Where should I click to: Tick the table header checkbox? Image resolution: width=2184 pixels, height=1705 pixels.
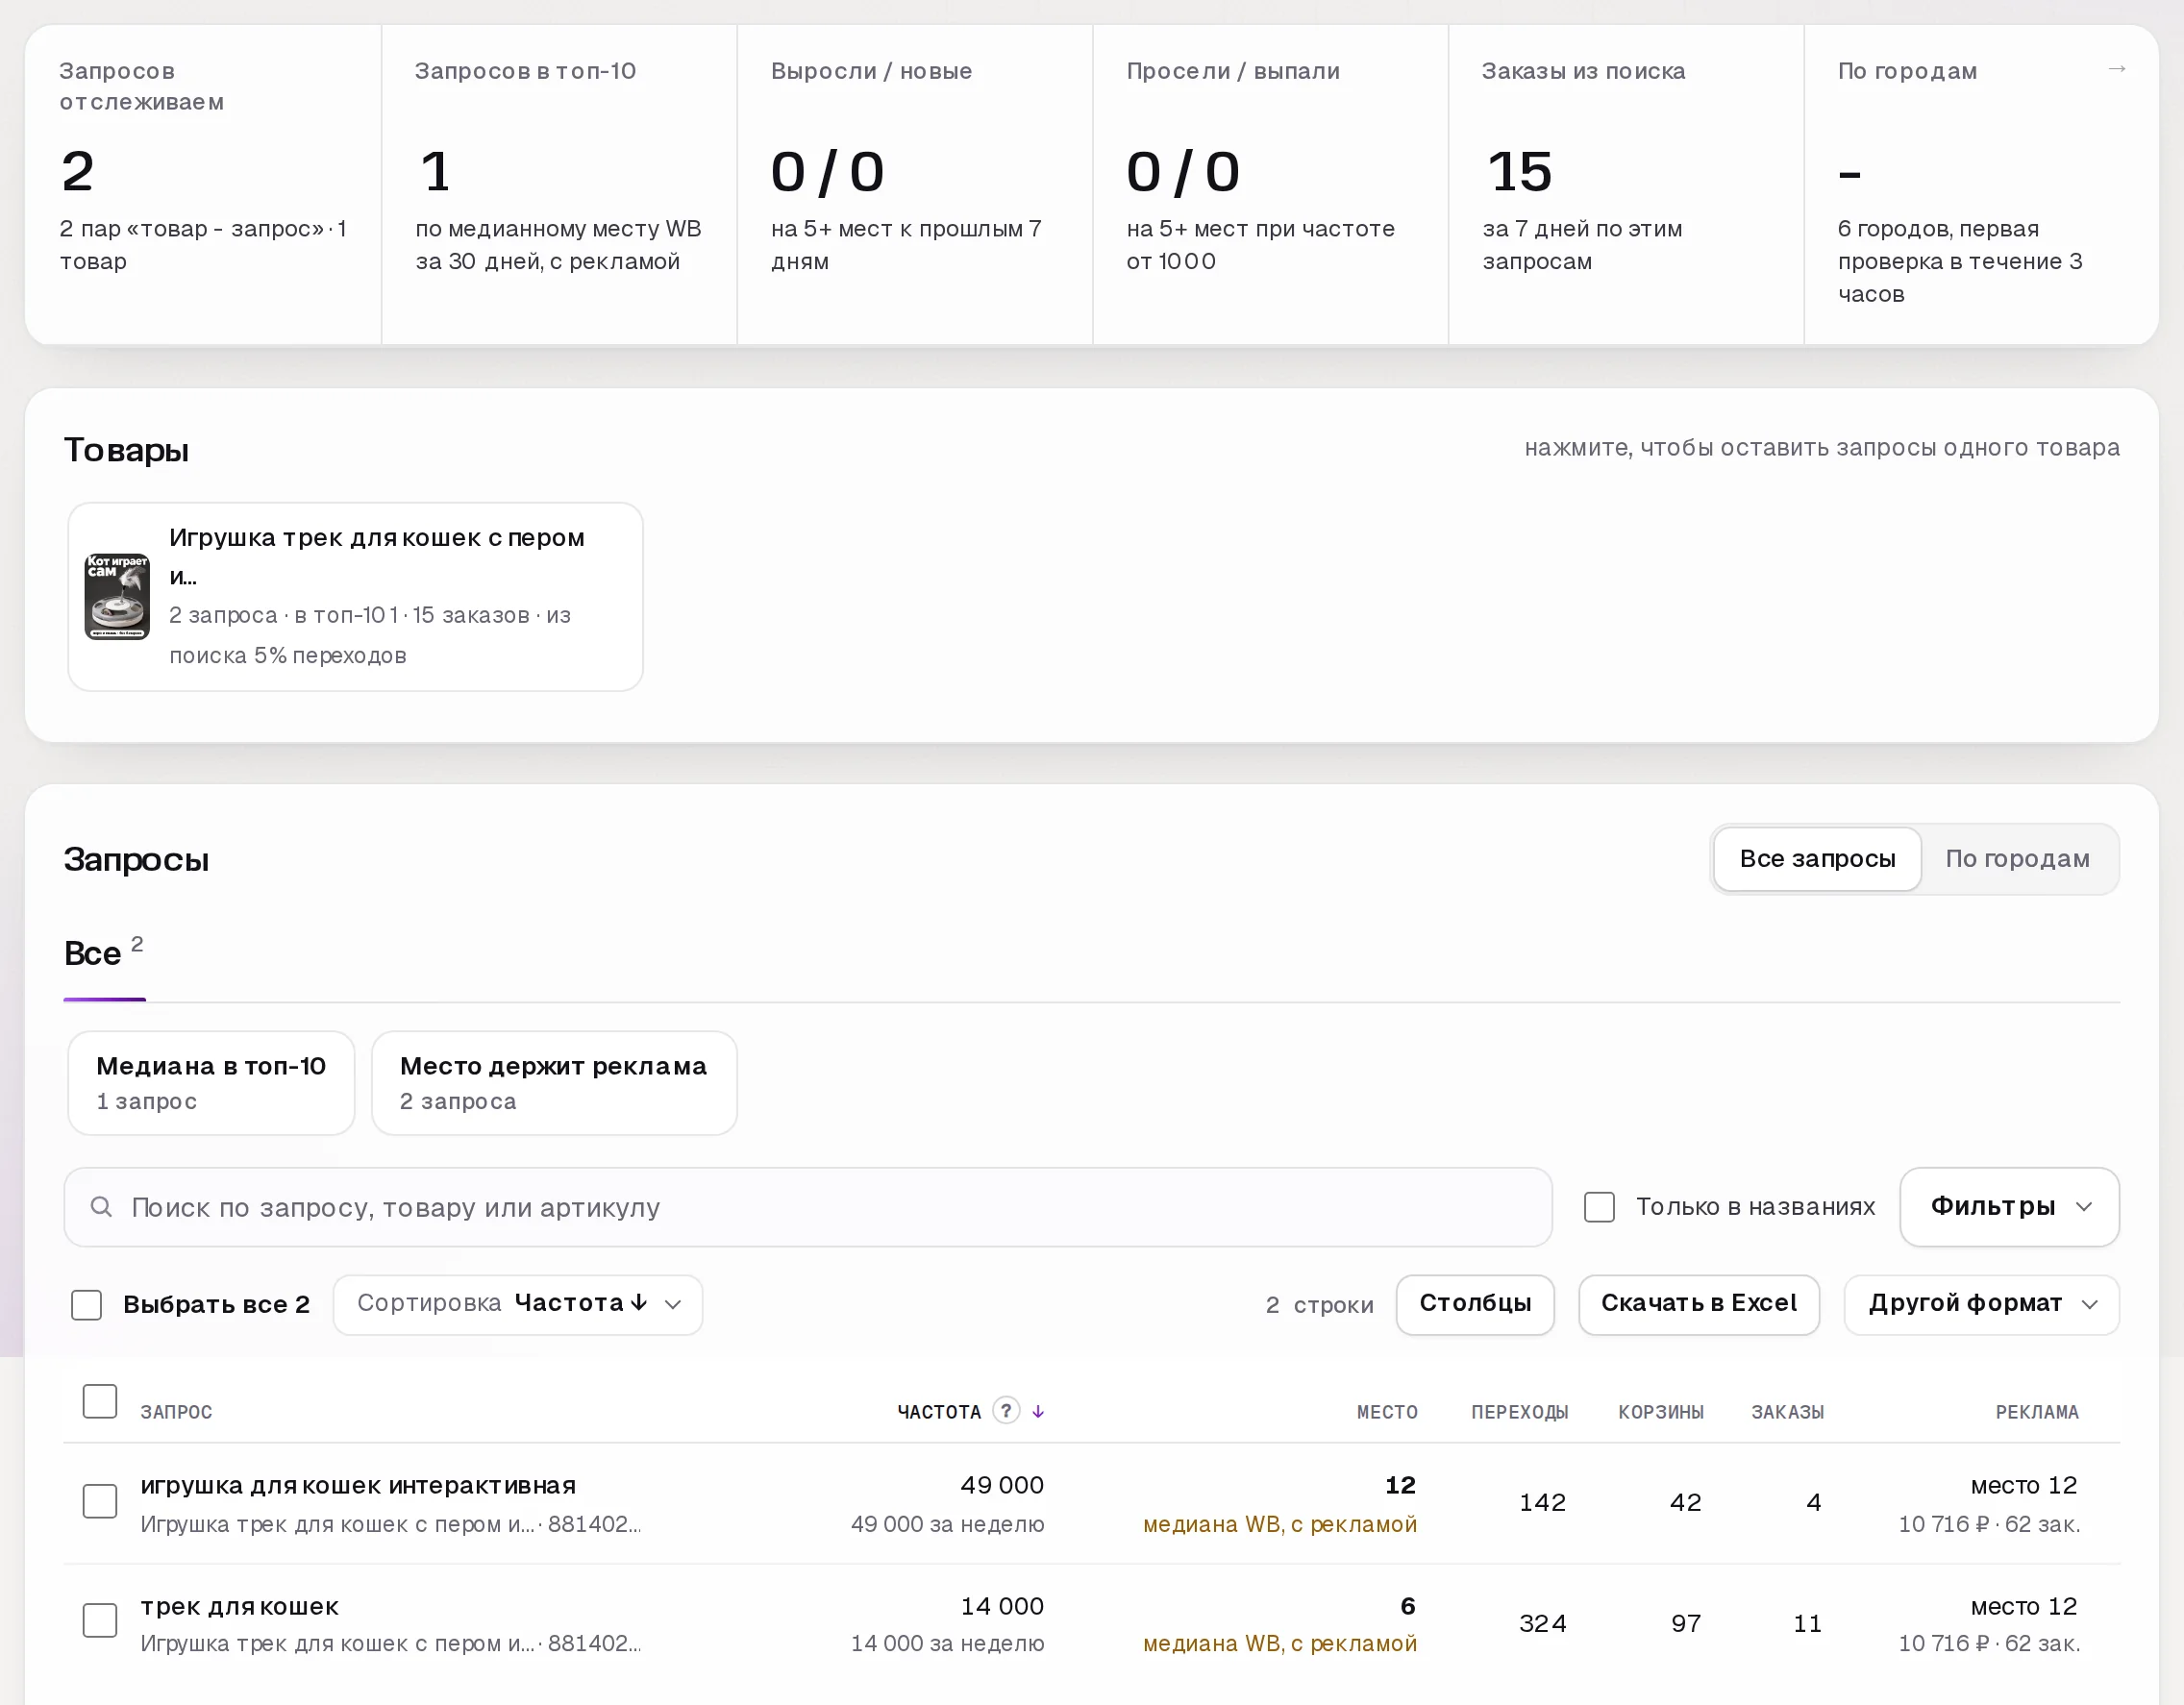100,1401
